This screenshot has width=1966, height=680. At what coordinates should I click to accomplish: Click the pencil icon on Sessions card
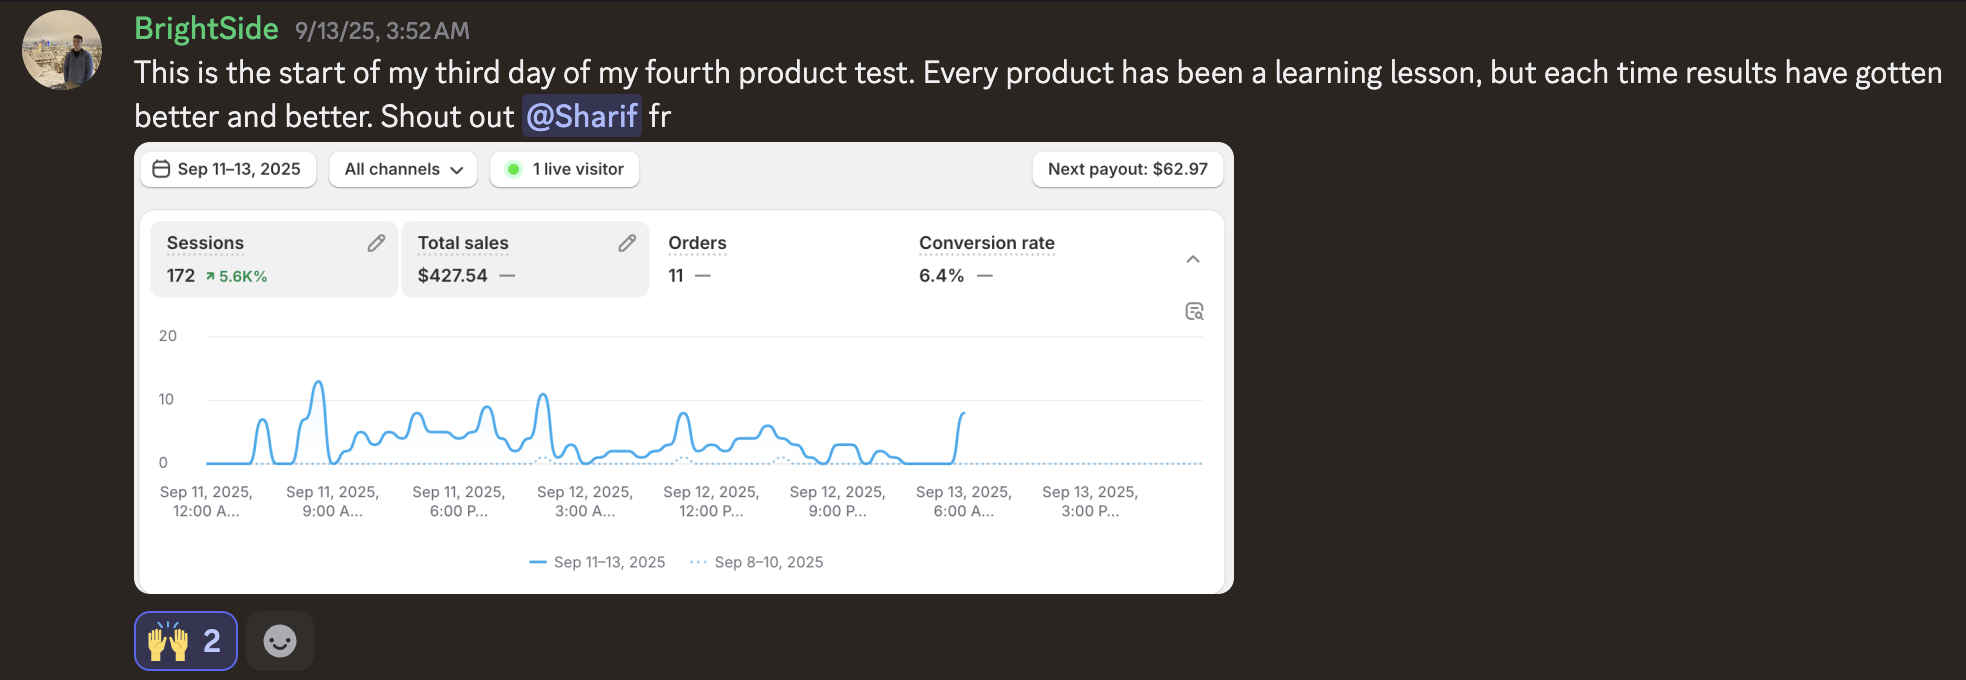(x=376, y=243)
